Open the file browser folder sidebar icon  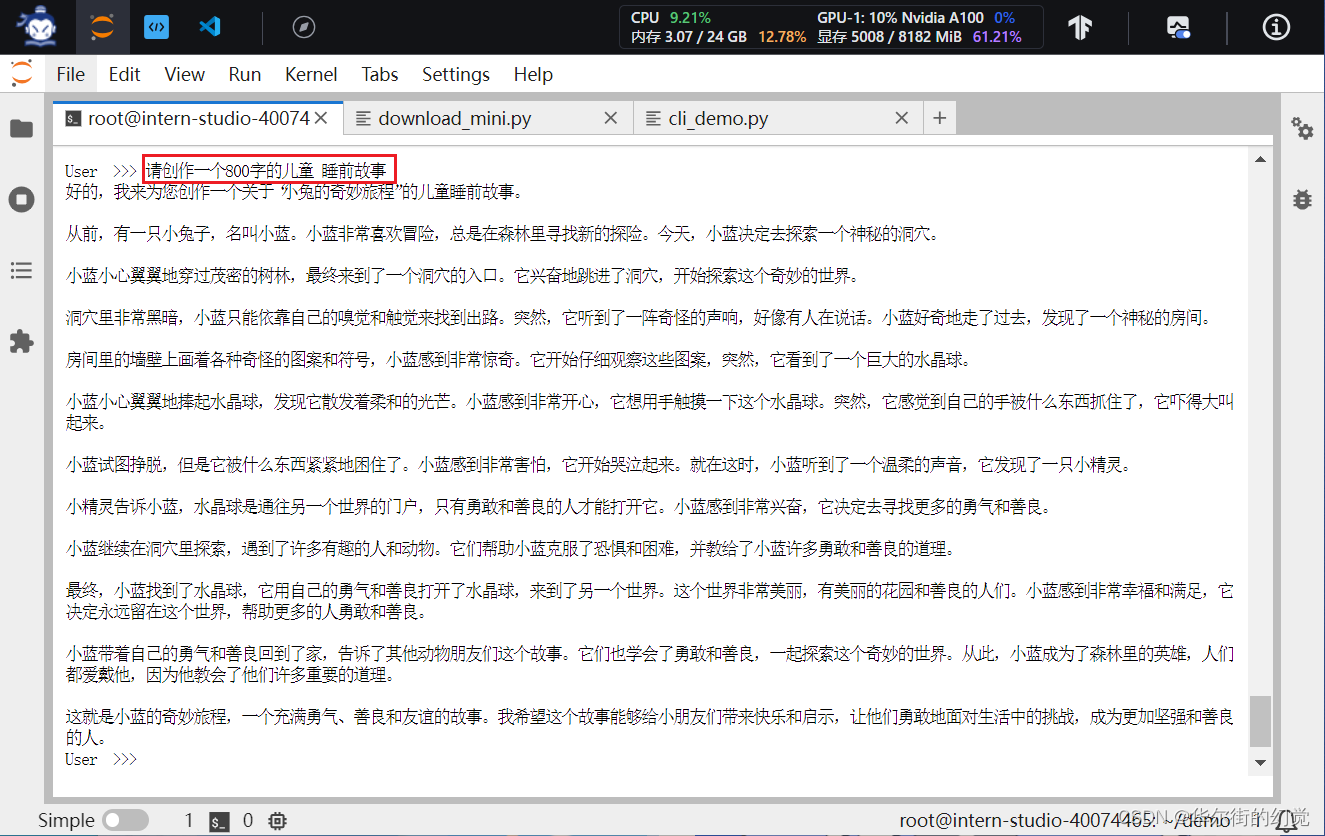[21, 129]
